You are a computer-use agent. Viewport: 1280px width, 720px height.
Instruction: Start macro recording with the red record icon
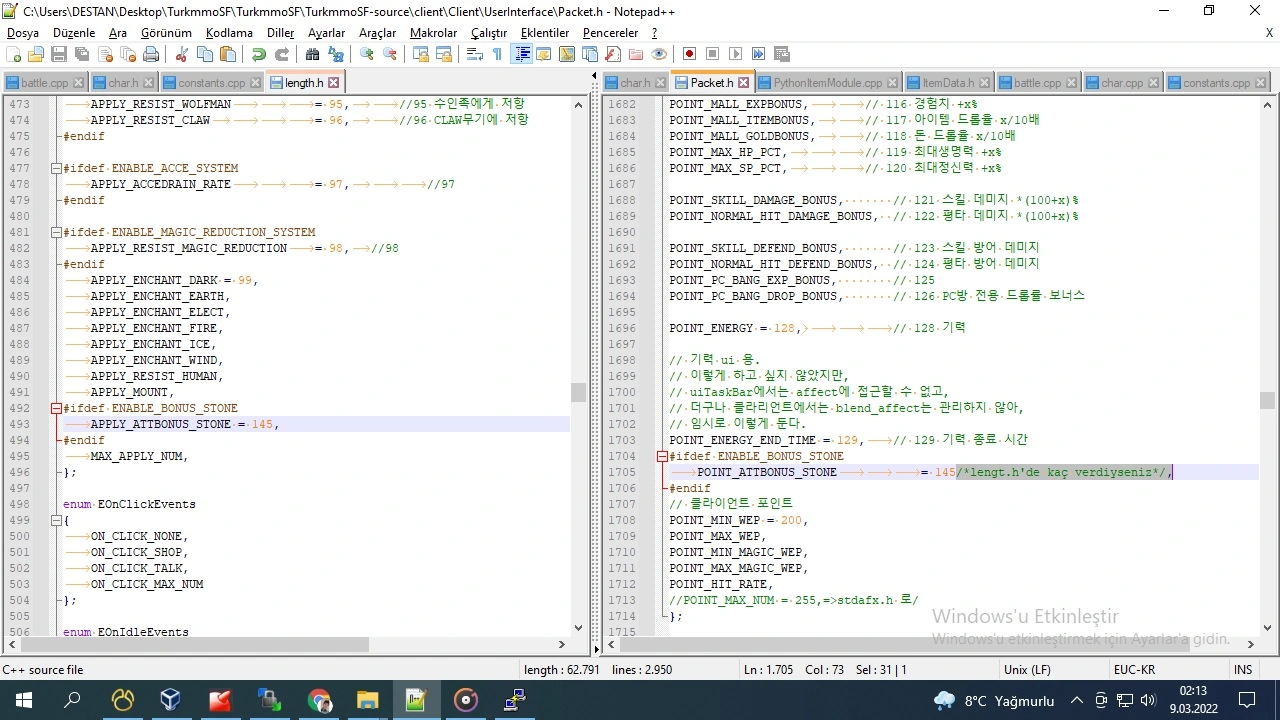[x=690, y=54]
